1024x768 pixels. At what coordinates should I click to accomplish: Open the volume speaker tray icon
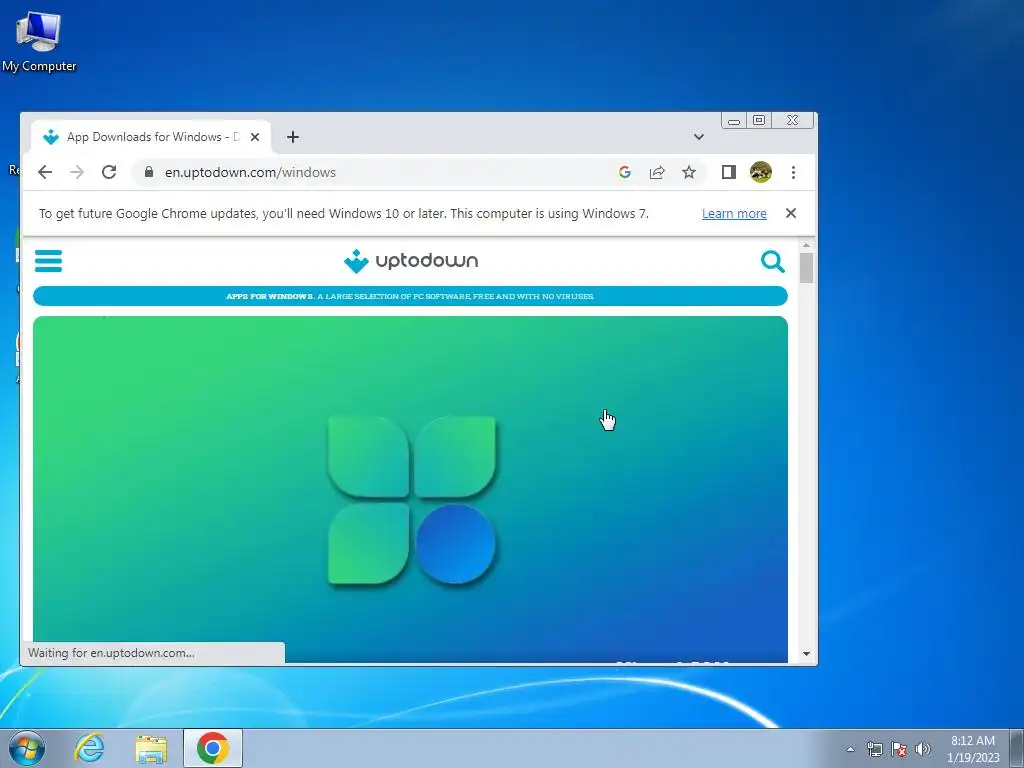(x=923, y=749)
